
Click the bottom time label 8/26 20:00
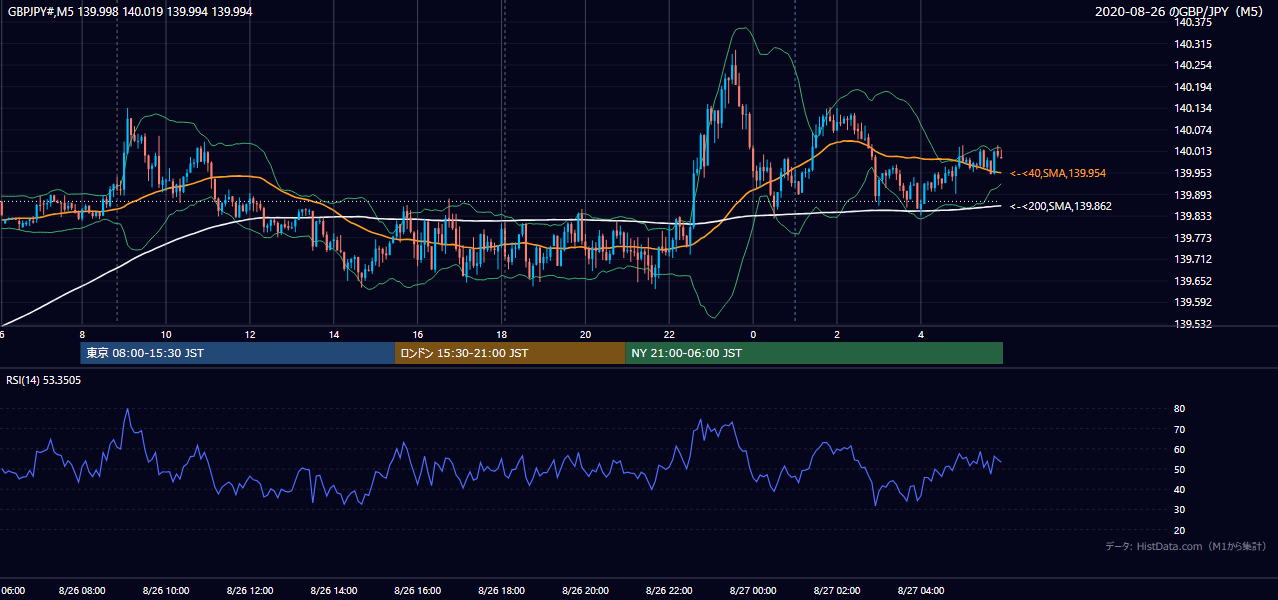pos(585,591)
